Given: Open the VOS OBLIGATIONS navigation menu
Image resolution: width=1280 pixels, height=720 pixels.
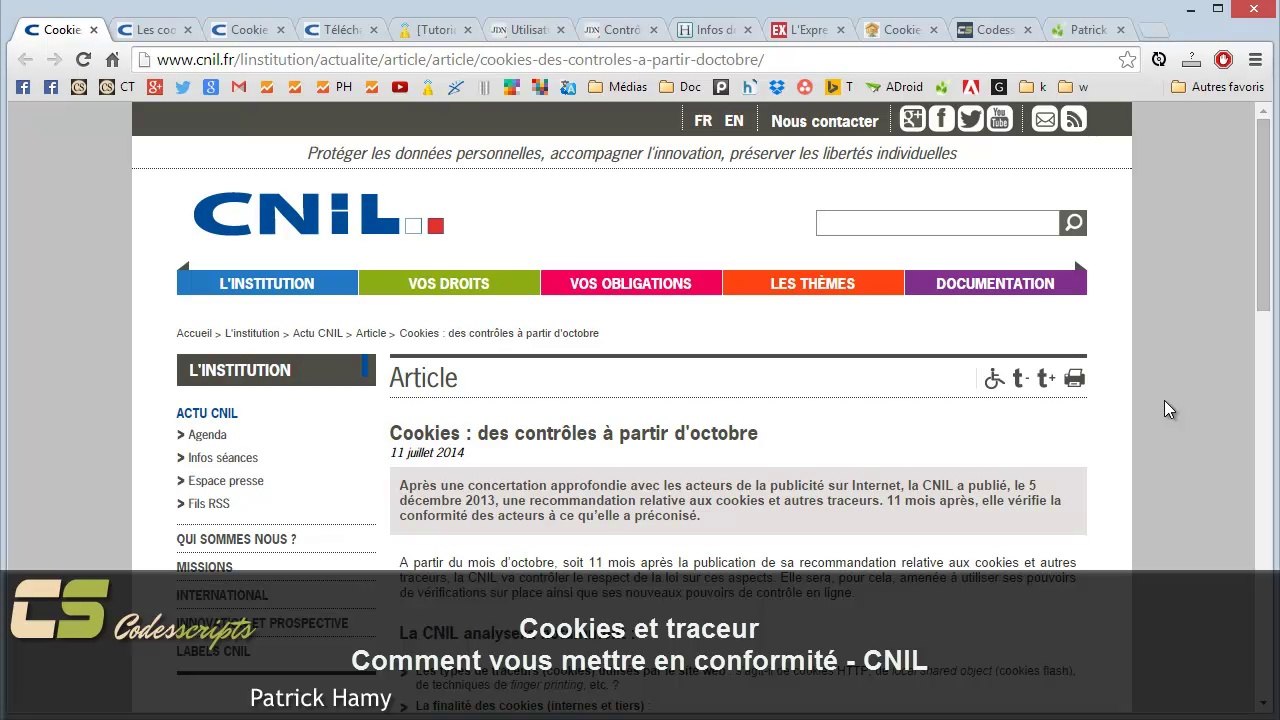Looking at the screenshot, I should tap(631, 284).
